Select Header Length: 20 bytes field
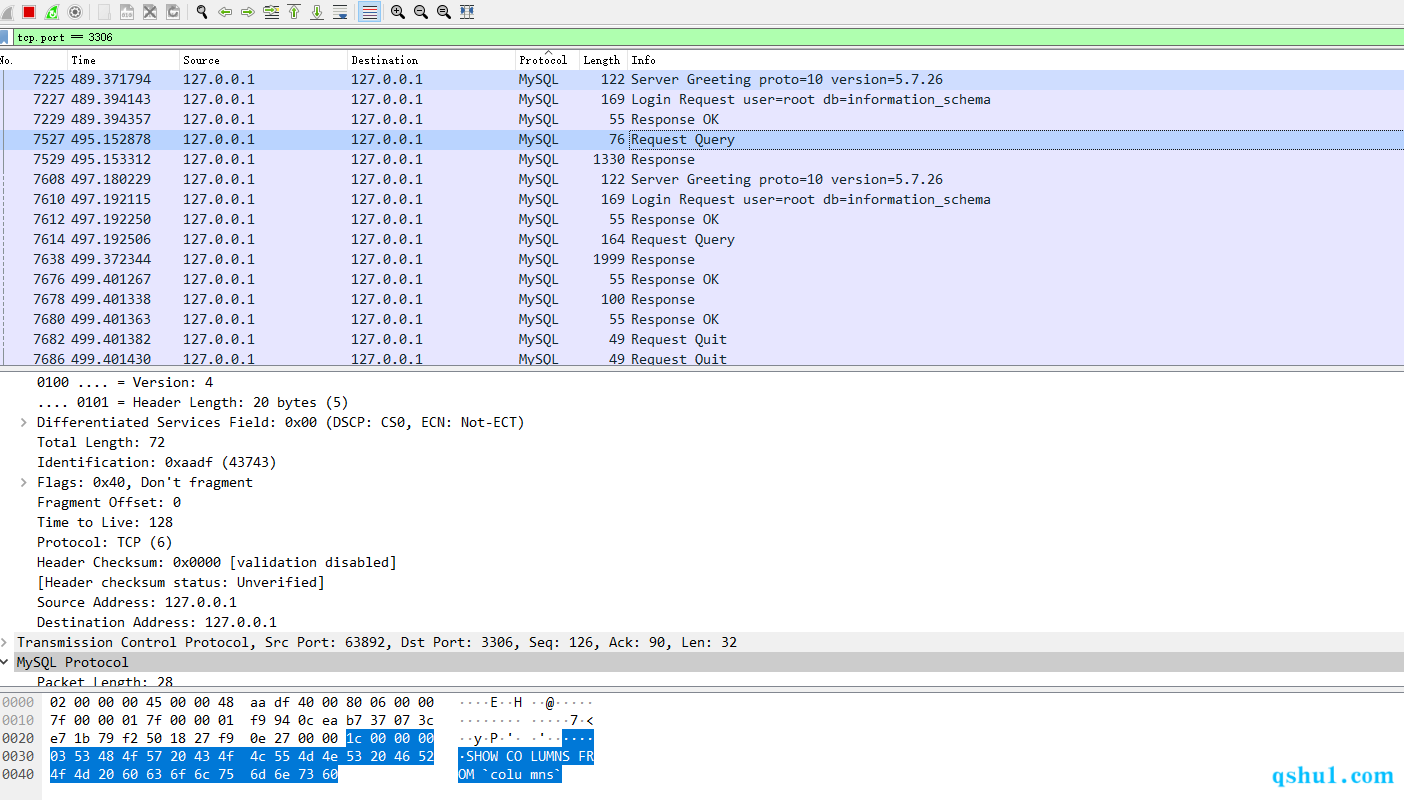This screenshot has width=1404, height=800. [x=193, y=402]
